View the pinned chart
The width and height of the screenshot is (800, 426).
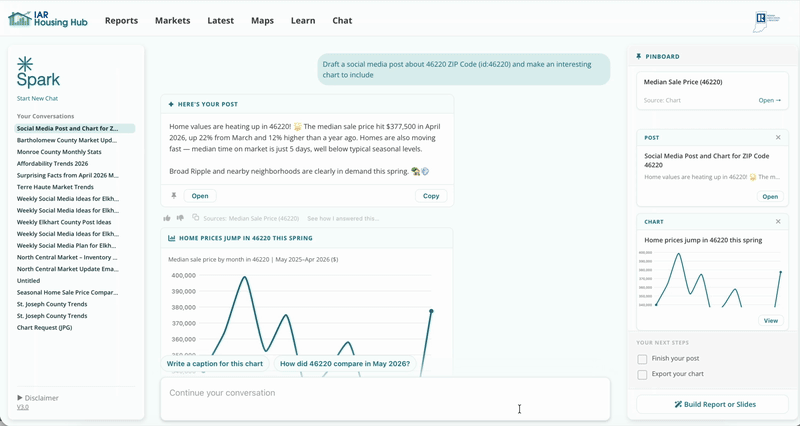pos(770,321)
